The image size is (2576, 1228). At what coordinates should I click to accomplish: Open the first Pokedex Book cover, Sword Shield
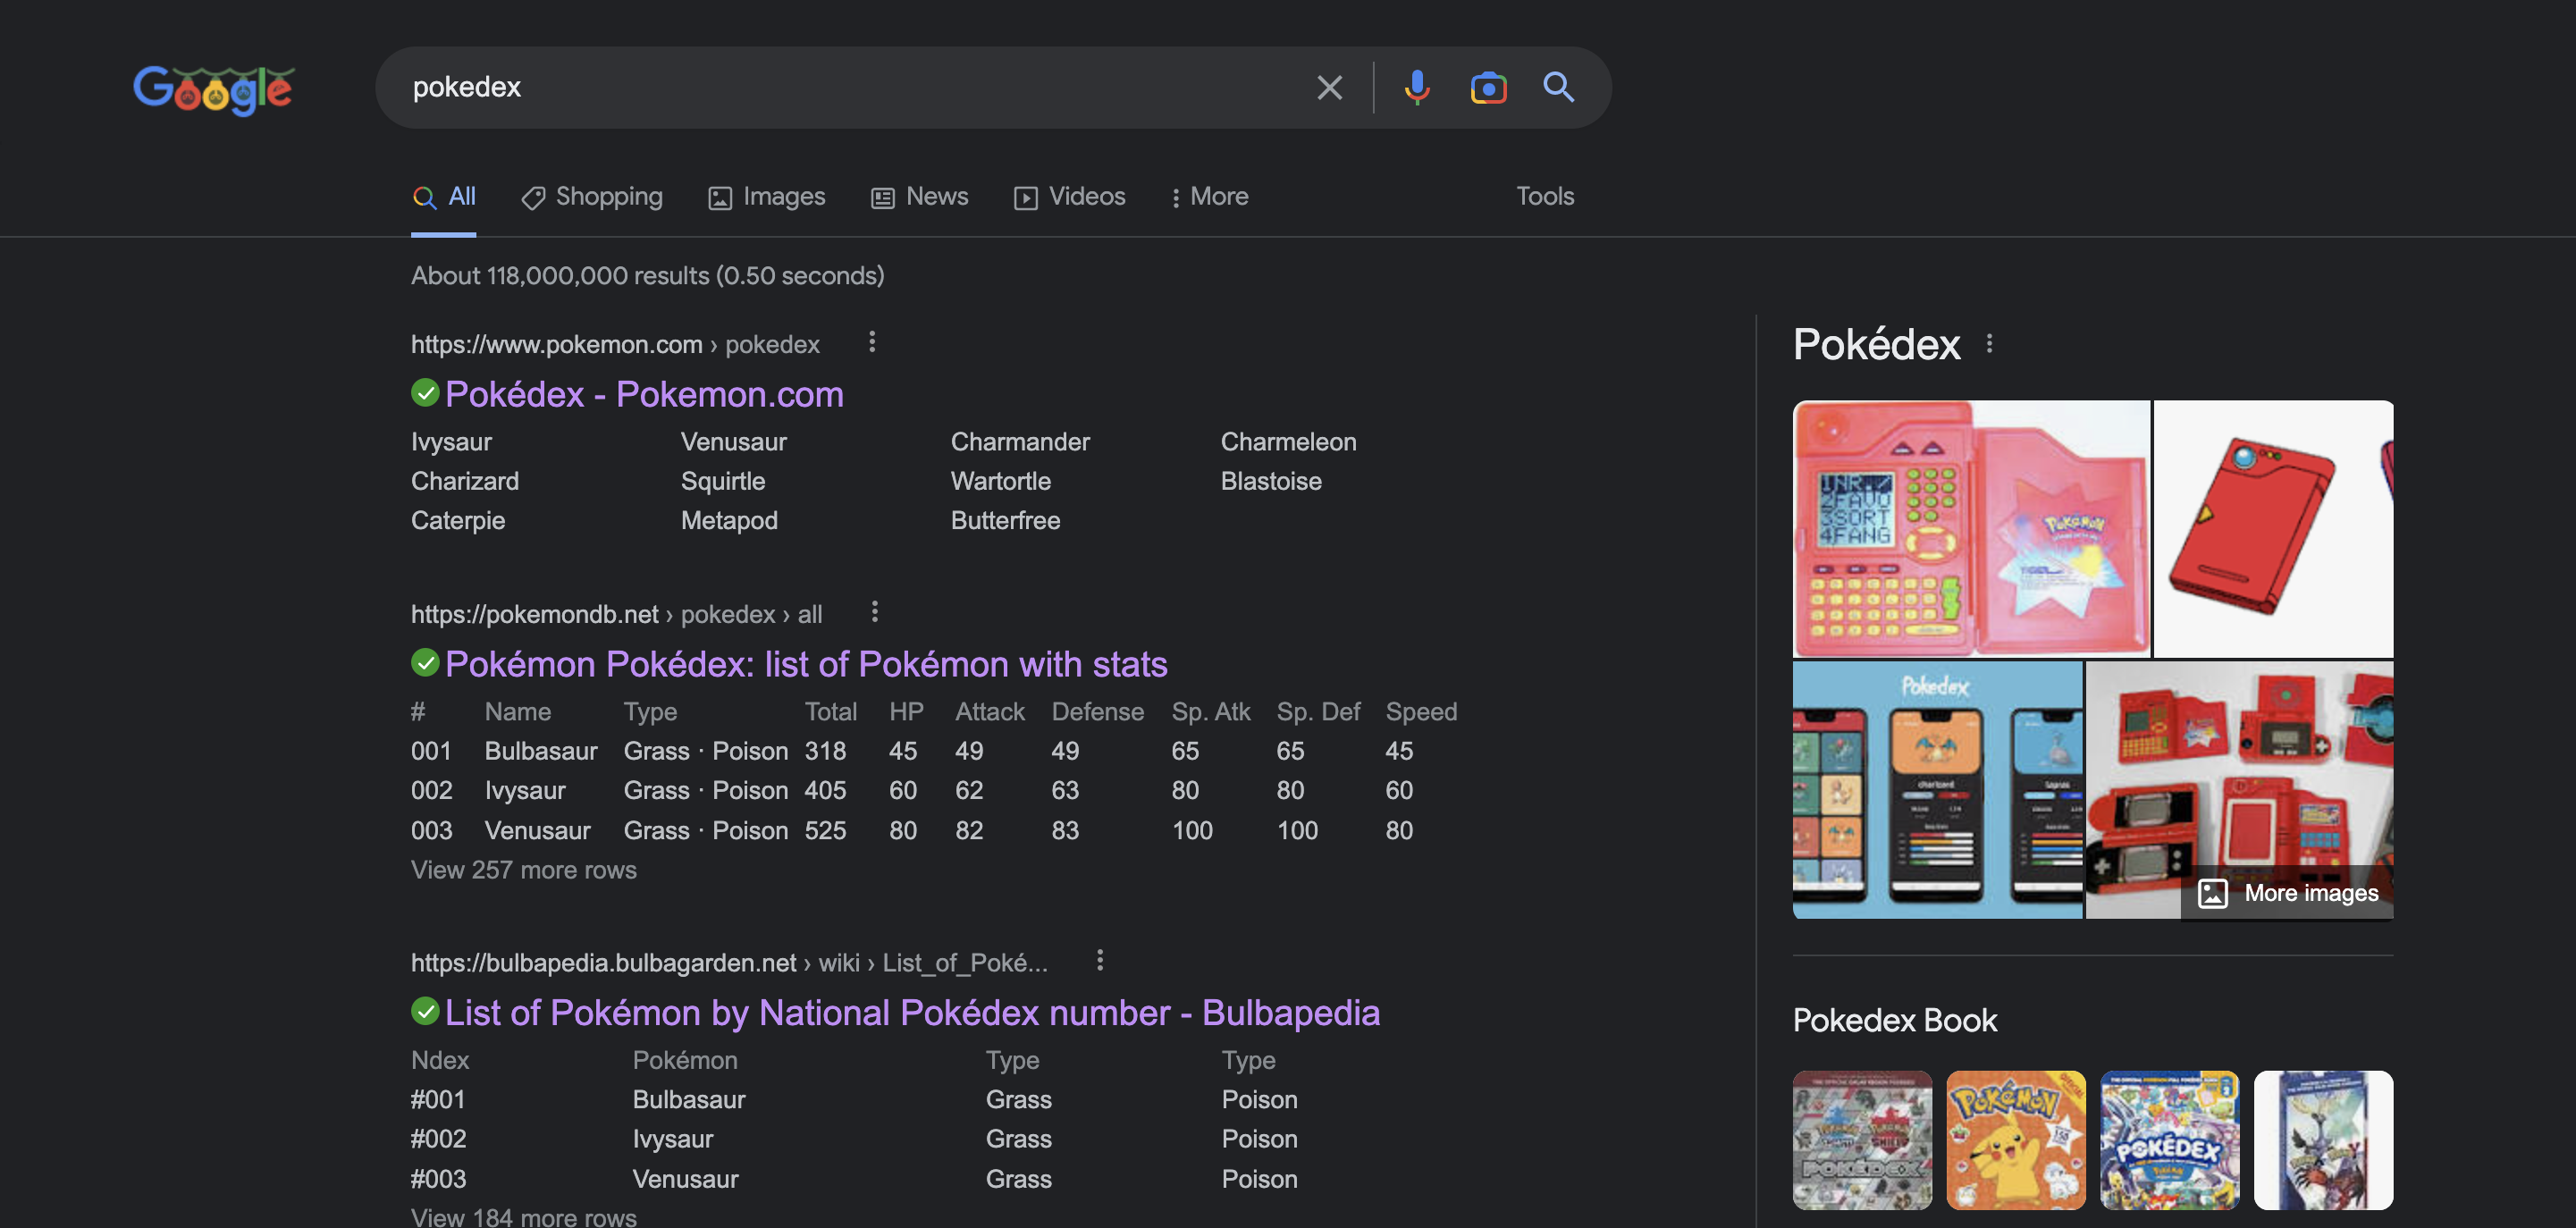point(1862,1140)
